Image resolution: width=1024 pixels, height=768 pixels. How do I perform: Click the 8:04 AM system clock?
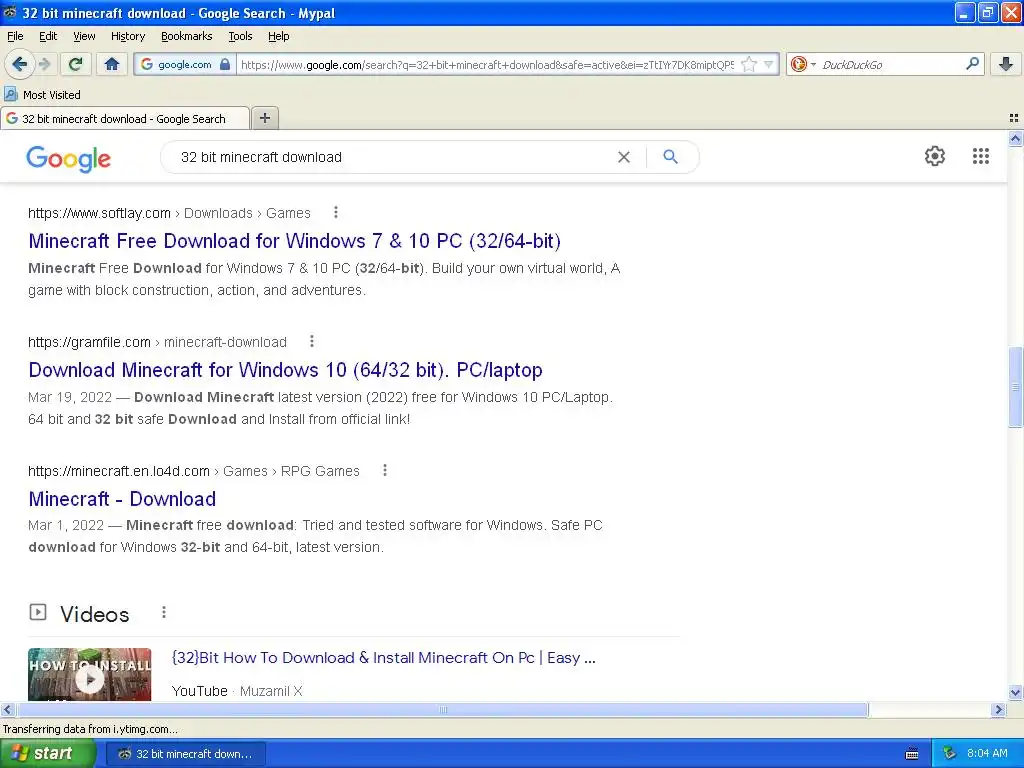(x=987, y=754)
